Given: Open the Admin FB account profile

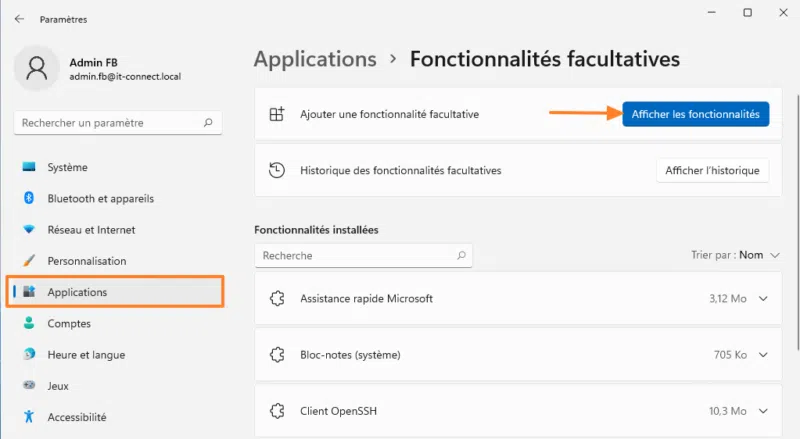Looking at the screenshot, I should pos(100,68).
